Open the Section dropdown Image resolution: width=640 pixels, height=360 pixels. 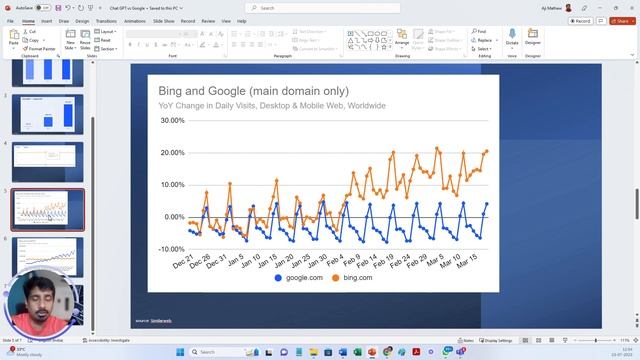click(x=106, y=49)
